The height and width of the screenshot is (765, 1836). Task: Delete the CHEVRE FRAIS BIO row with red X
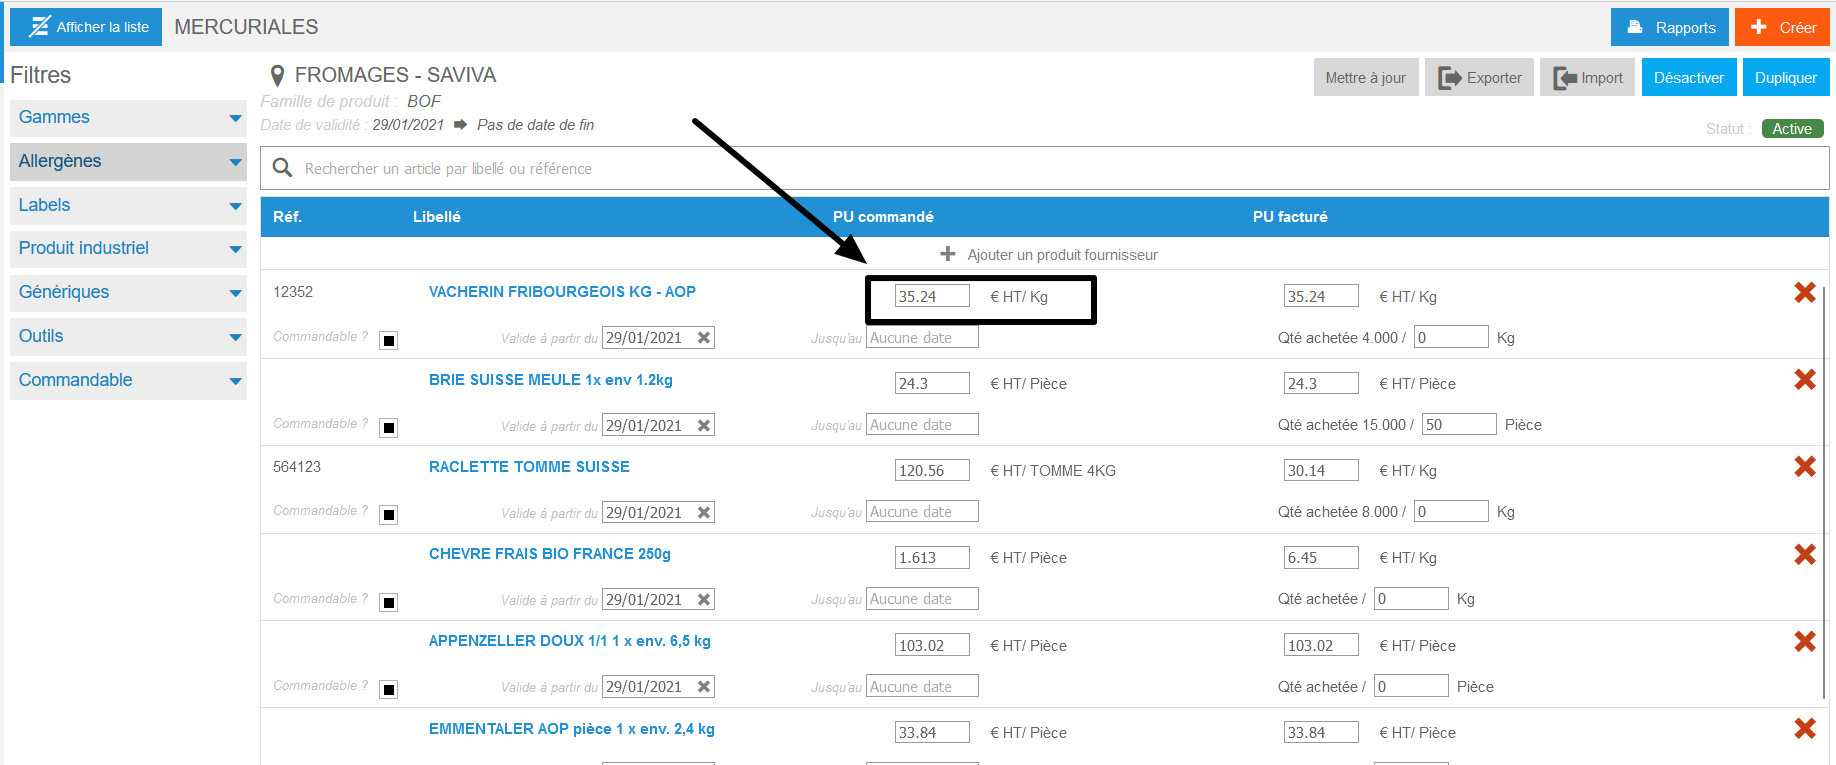click(1805, 554)
